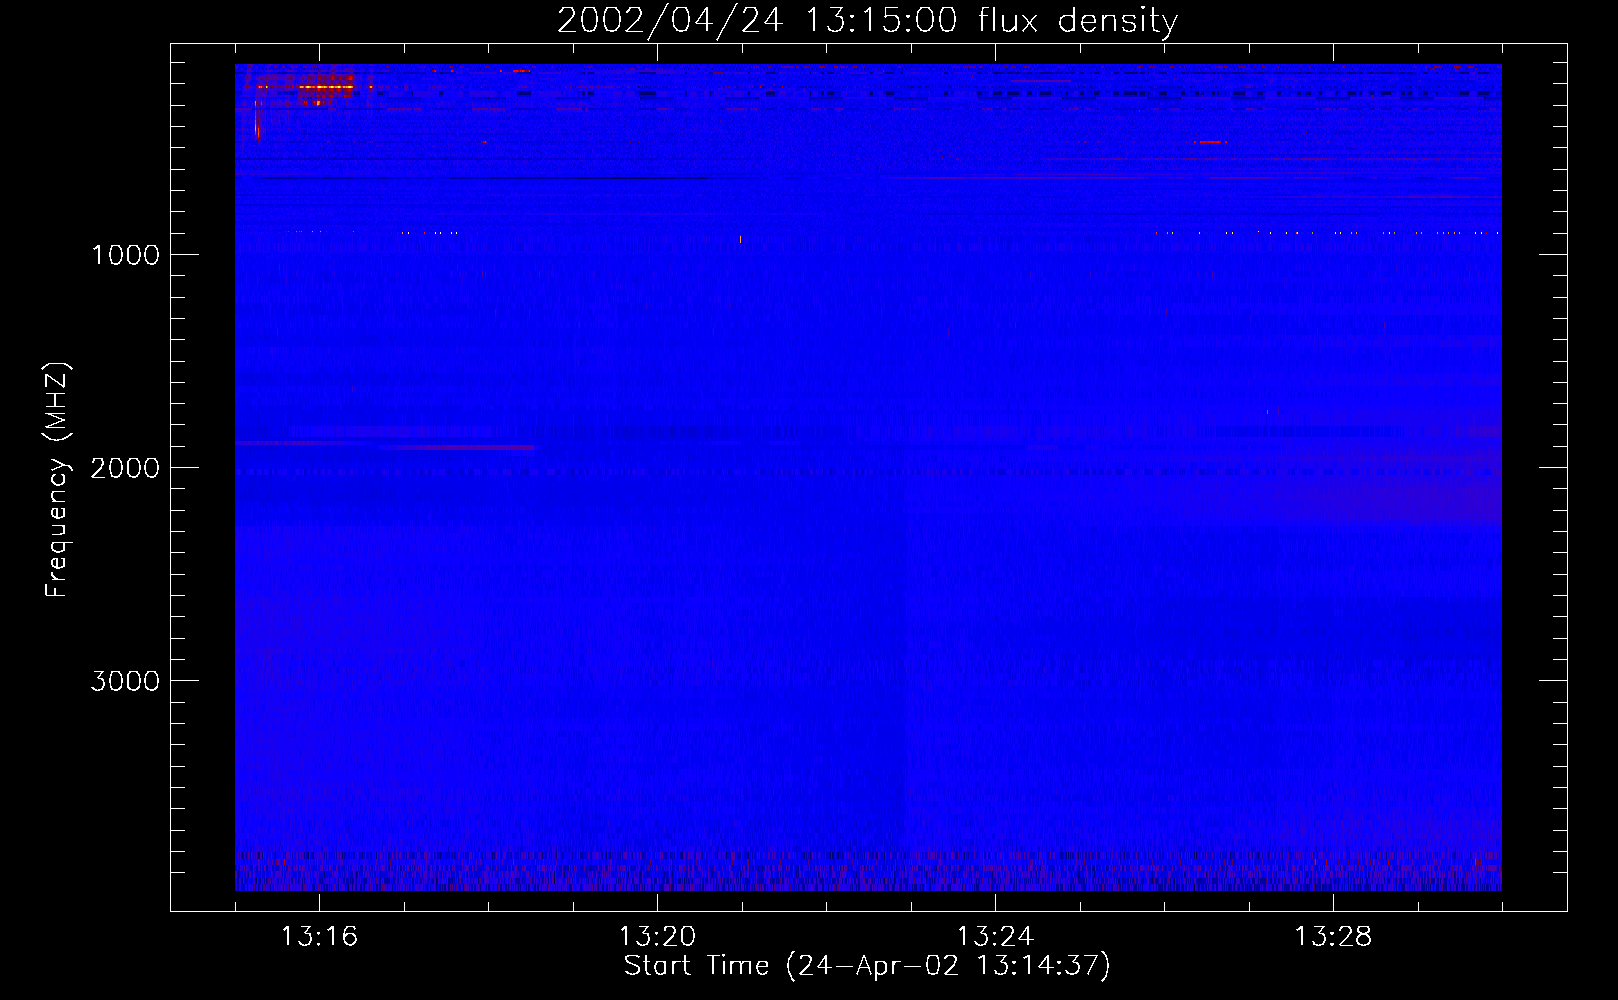Click the '13:16' time tick label

coord(319,937)
